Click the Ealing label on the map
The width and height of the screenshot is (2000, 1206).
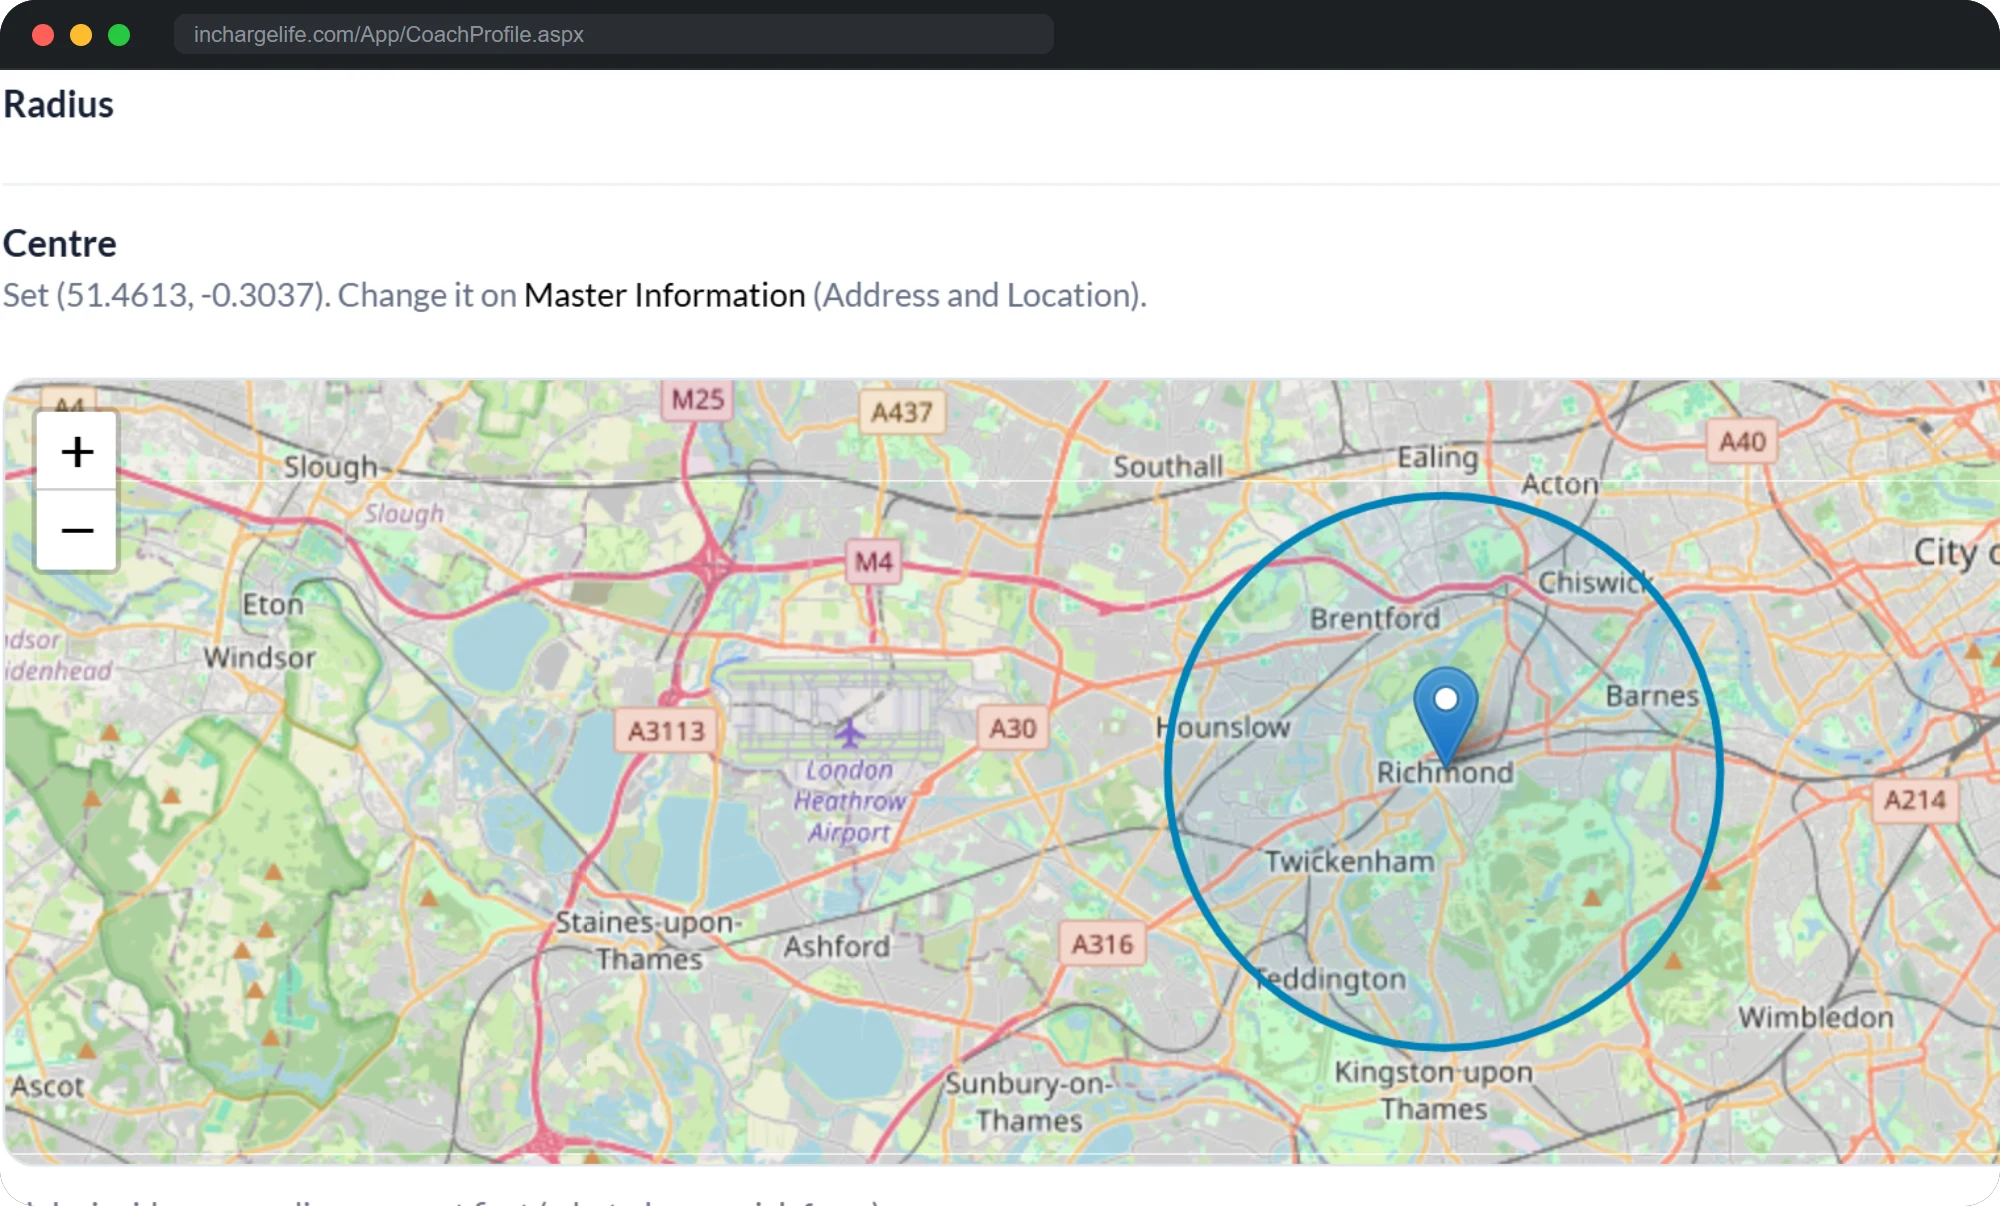[1437, 457]
